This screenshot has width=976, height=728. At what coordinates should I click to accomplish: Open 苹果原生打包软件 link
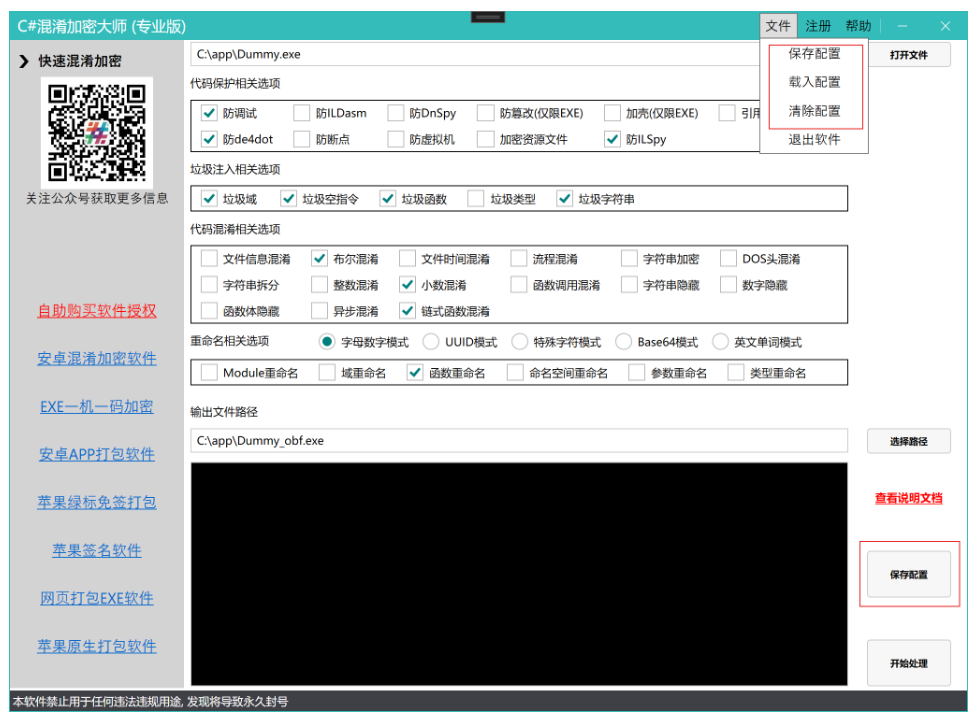click(x=96, y=646)
